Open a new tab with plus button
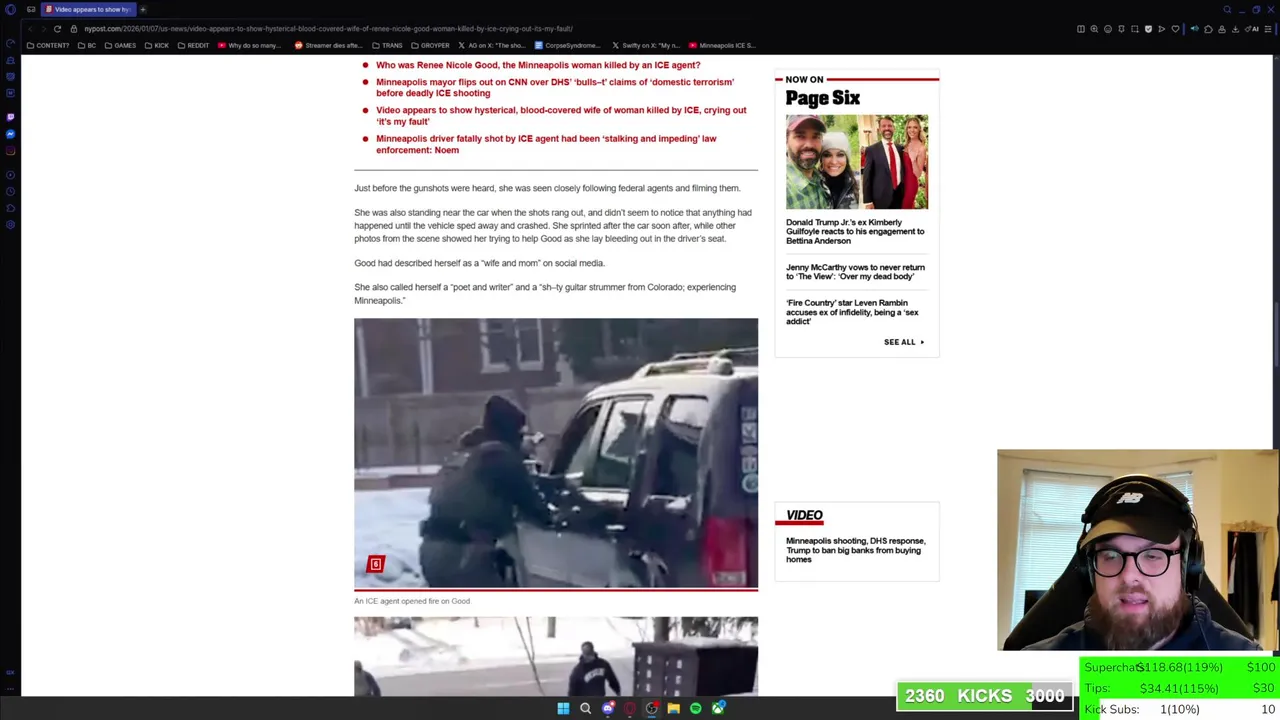The width and height of the screenshot is (1280, 720). coord(143,9)
